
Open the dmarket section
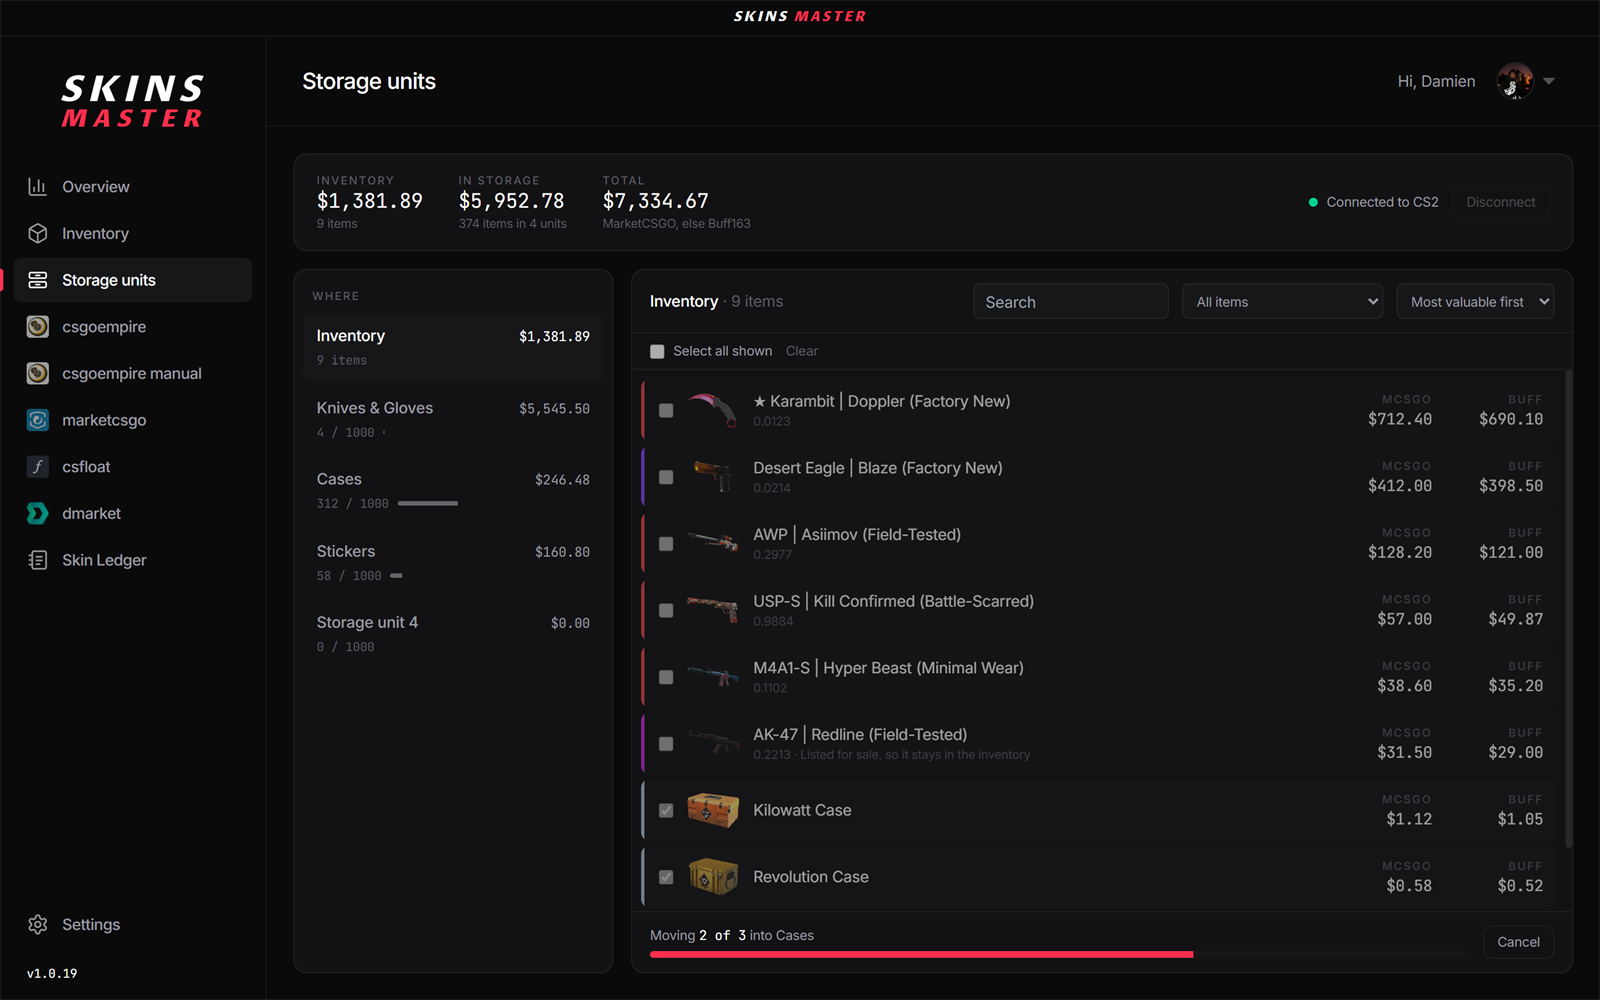tap(133, 514)
